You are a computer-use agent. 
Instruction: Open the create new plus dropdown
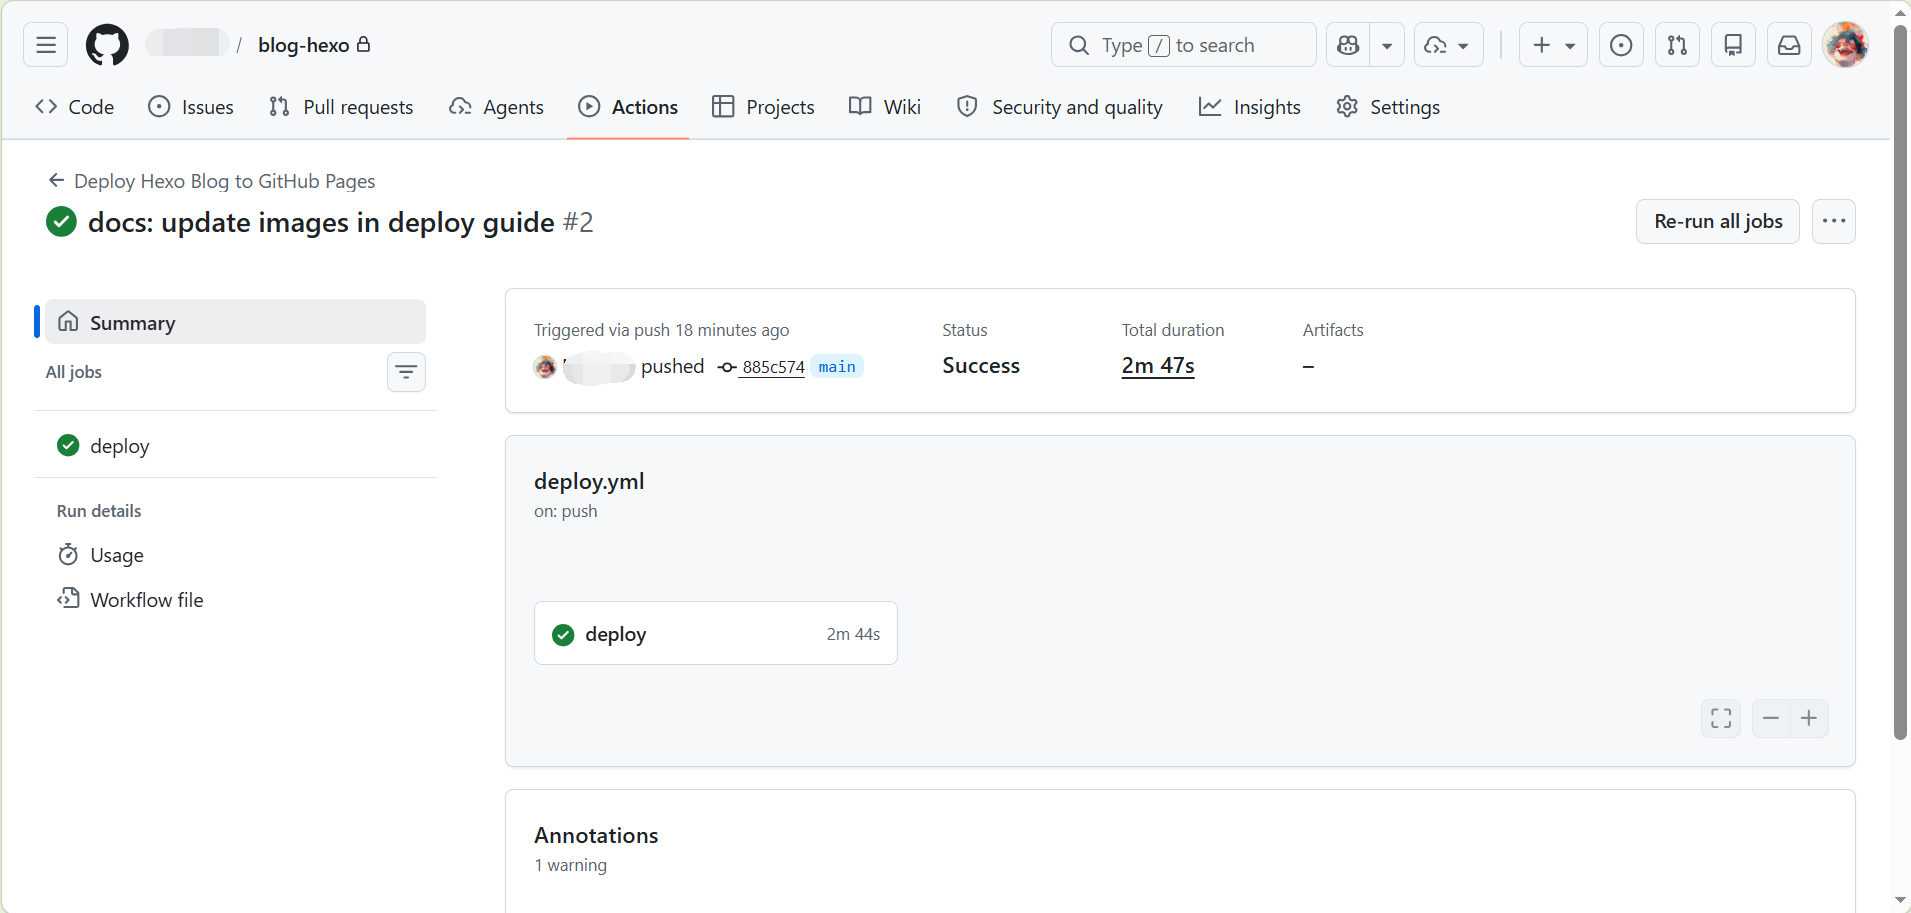point(1553,45)
